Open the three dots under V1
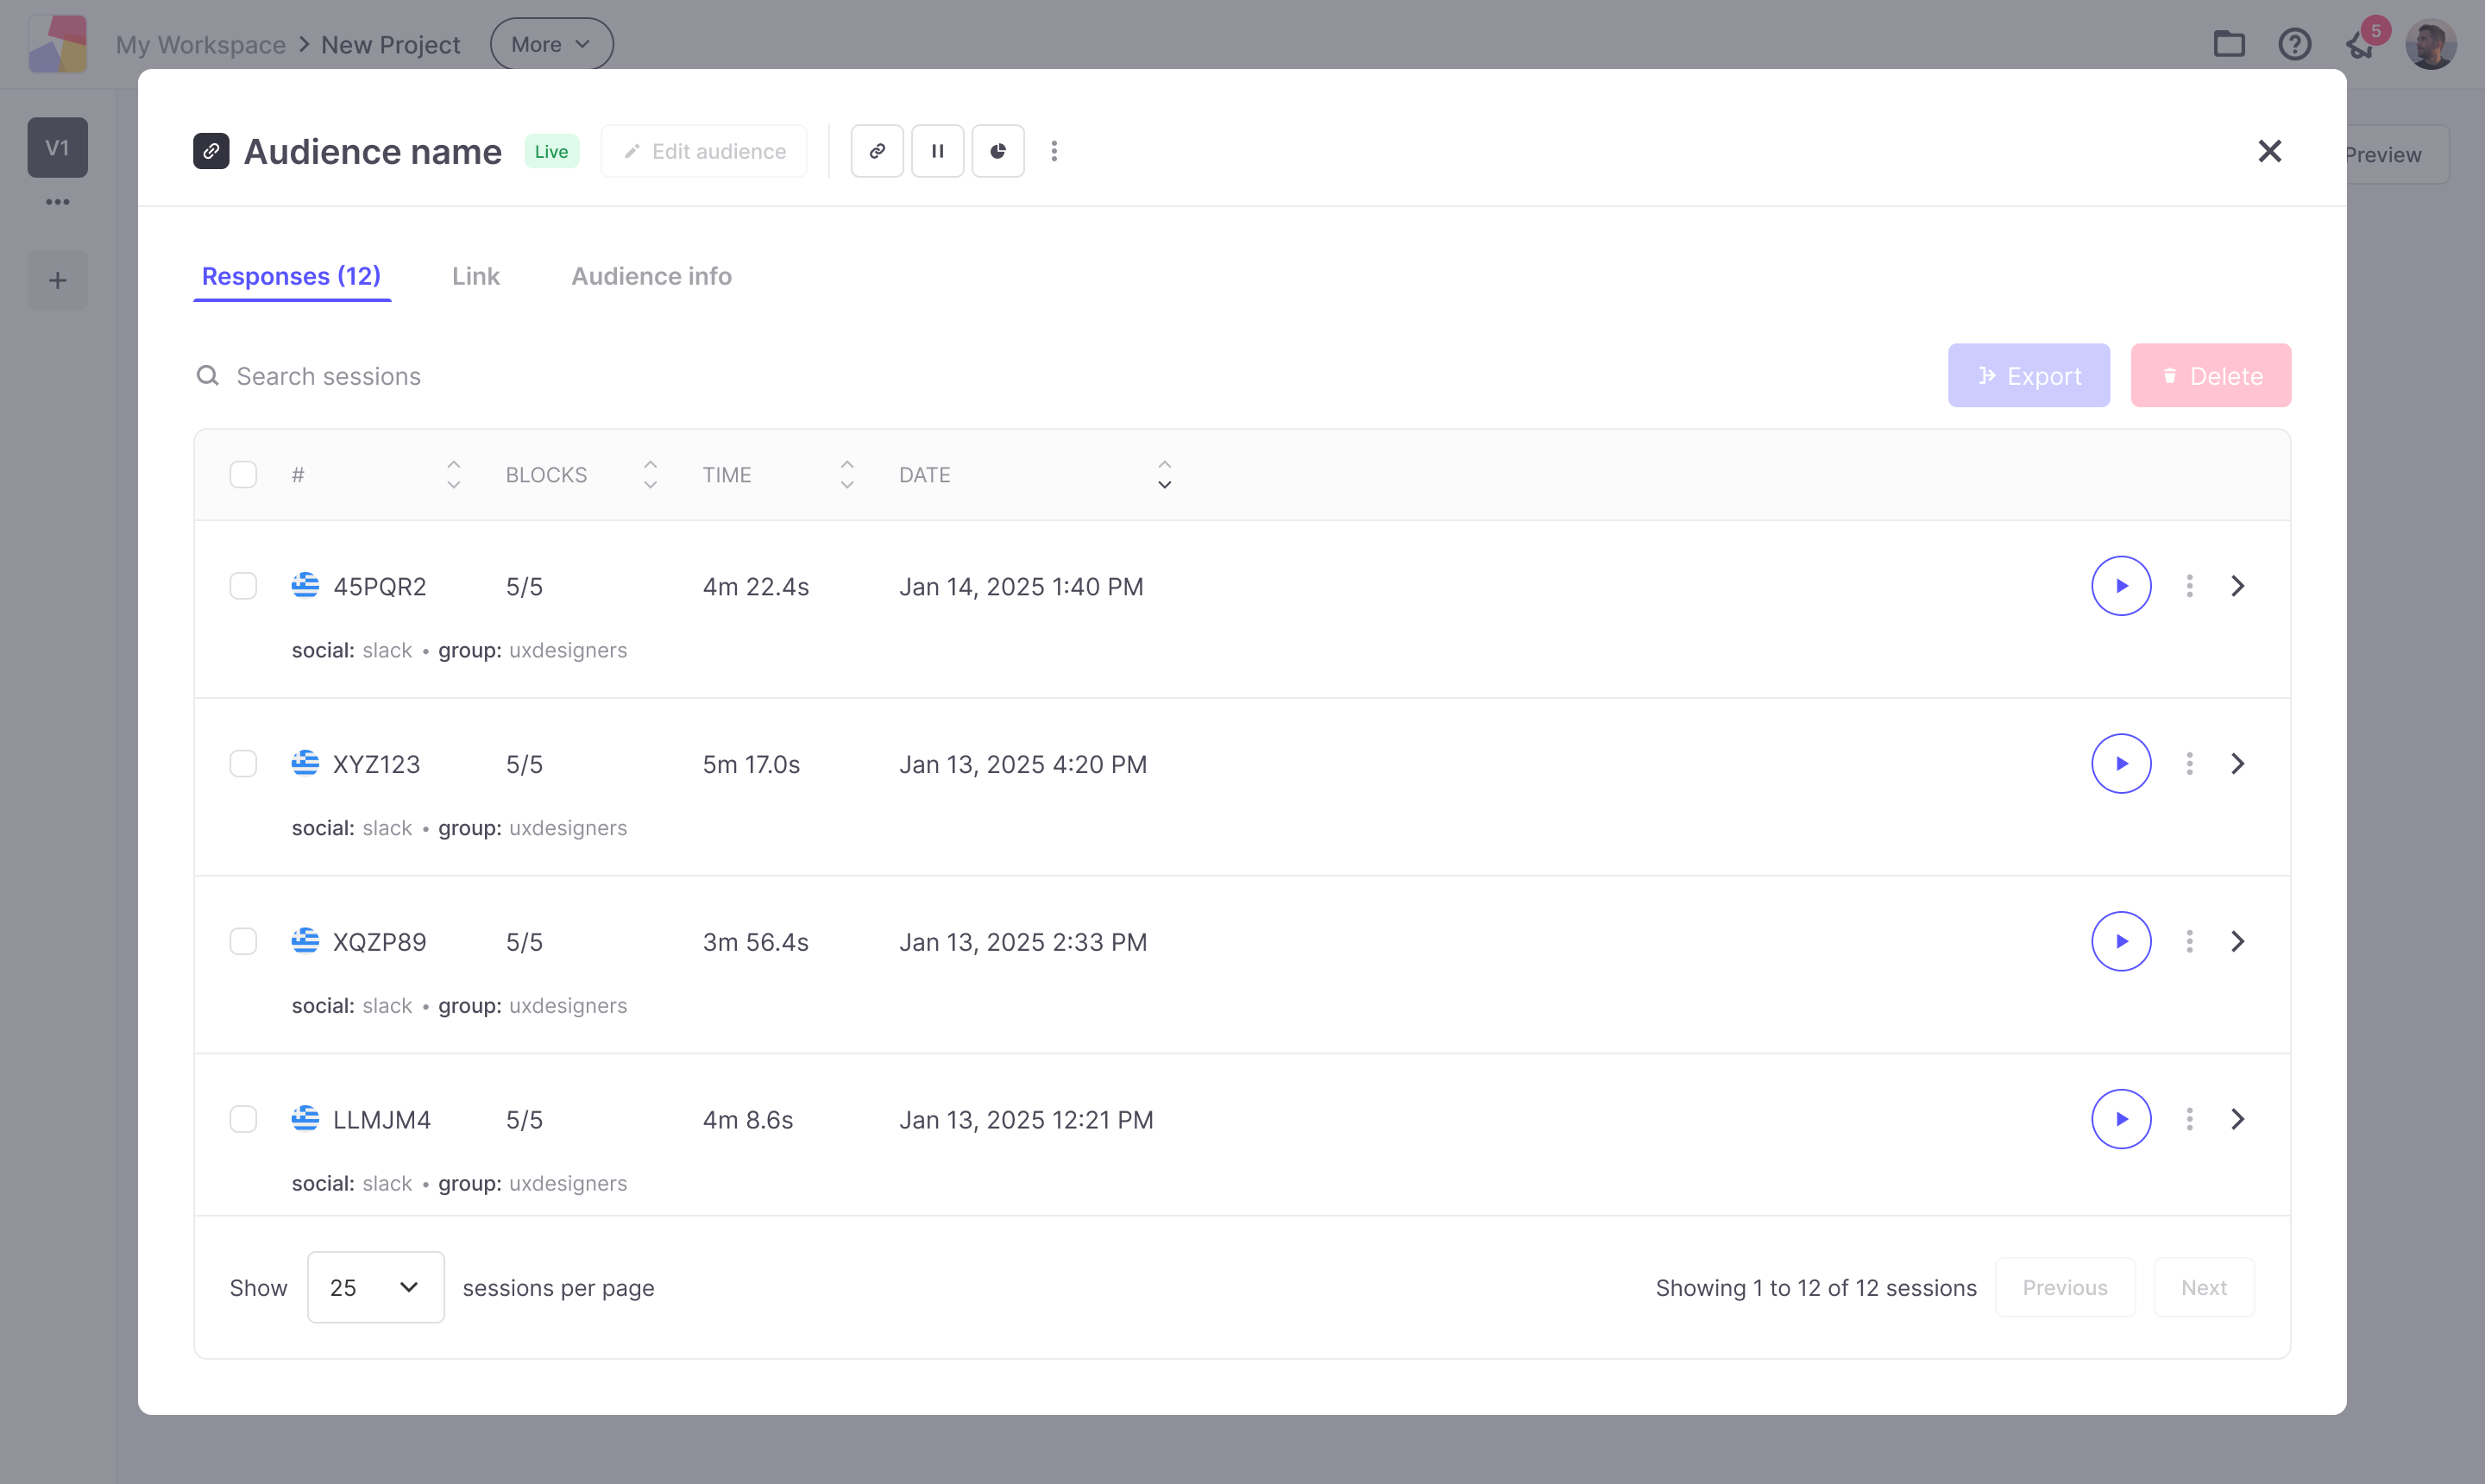Screen dimensions: 2485x1484 58,202
